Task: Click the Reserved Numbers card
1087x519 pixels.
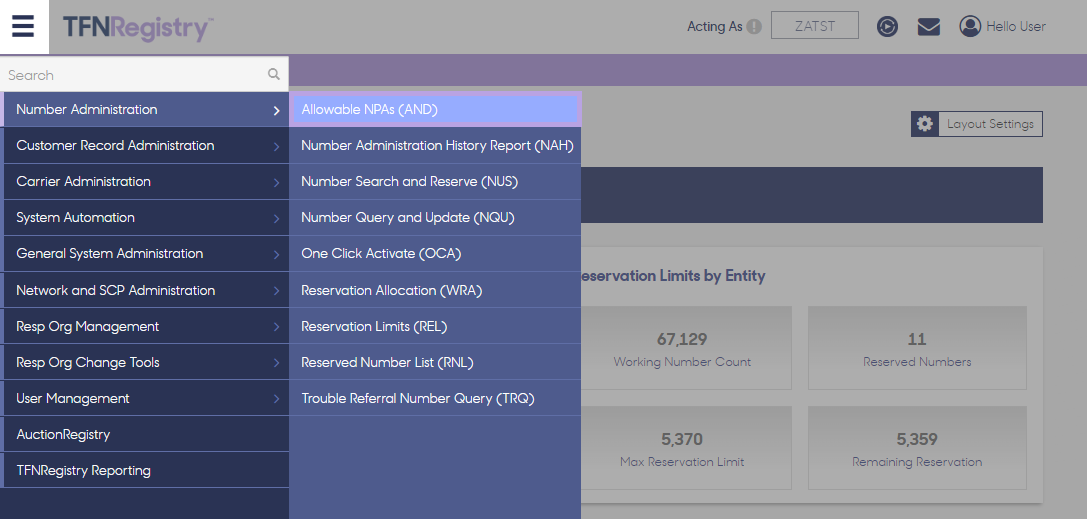Action: pos(917,348)
